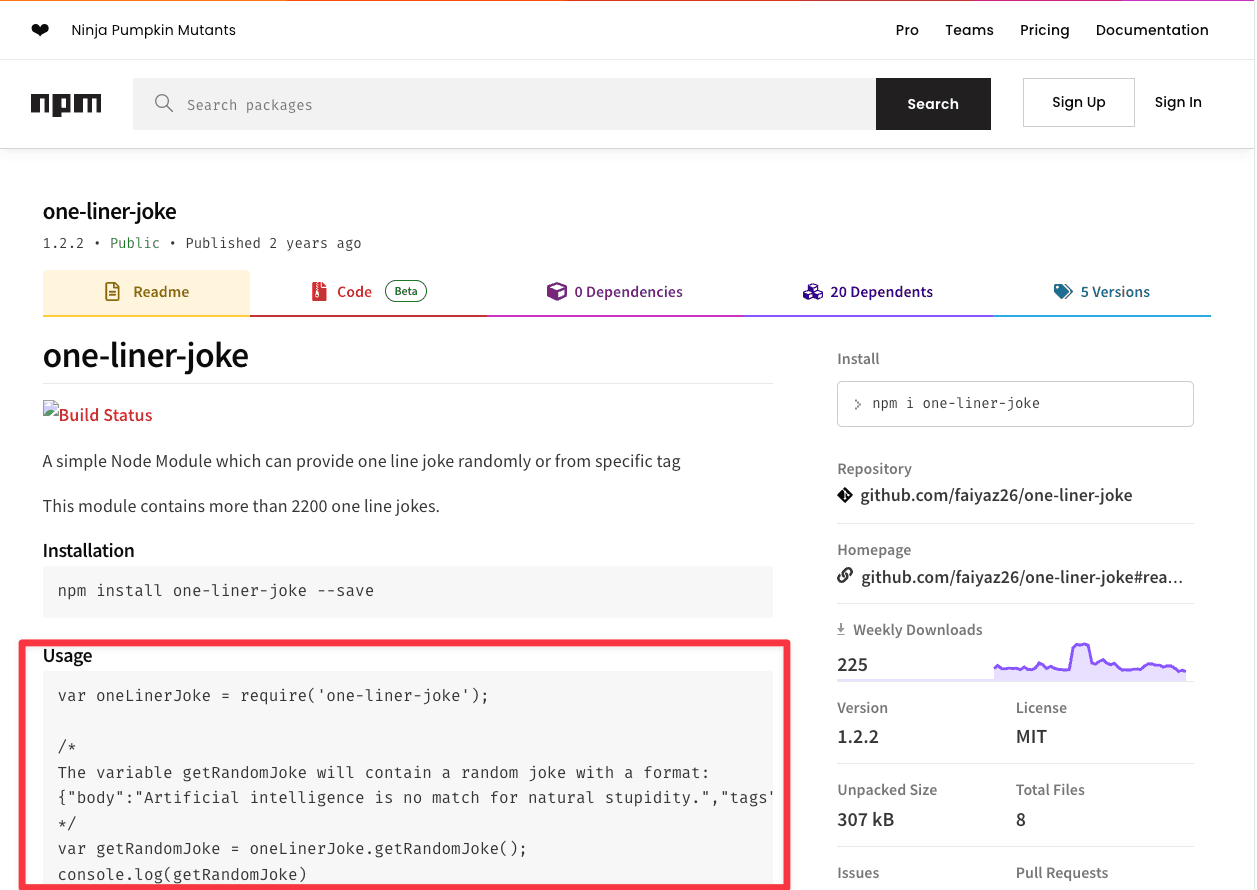
Task: Click the Ninja Pumpkin Mutants text
Action: pos(154,30)
